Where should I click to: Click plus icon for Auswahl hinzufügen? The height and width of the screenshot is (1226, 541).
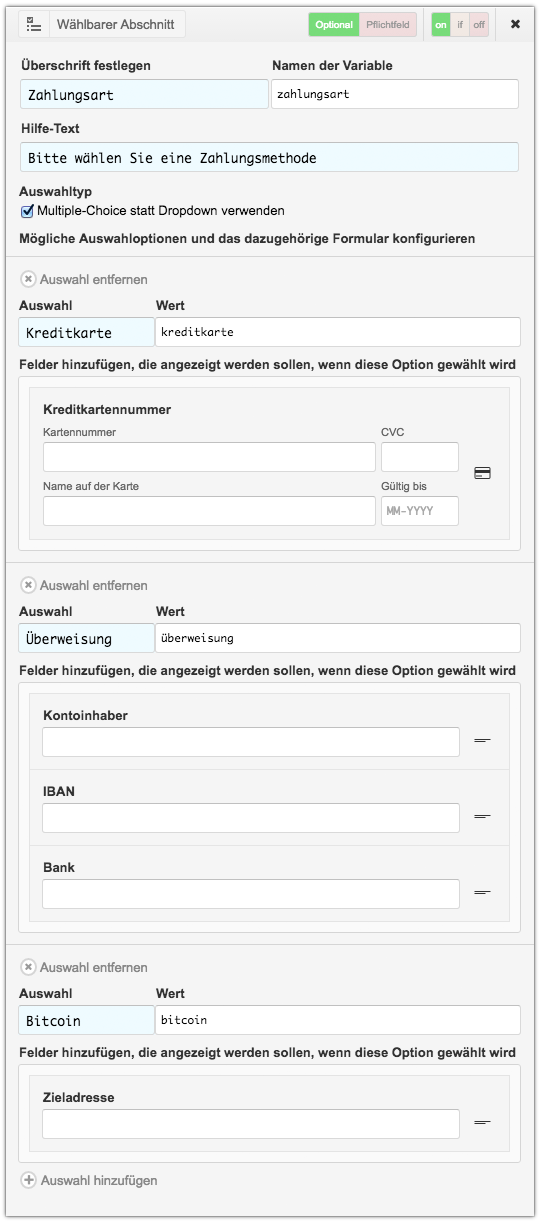[x=28, y=1181]
